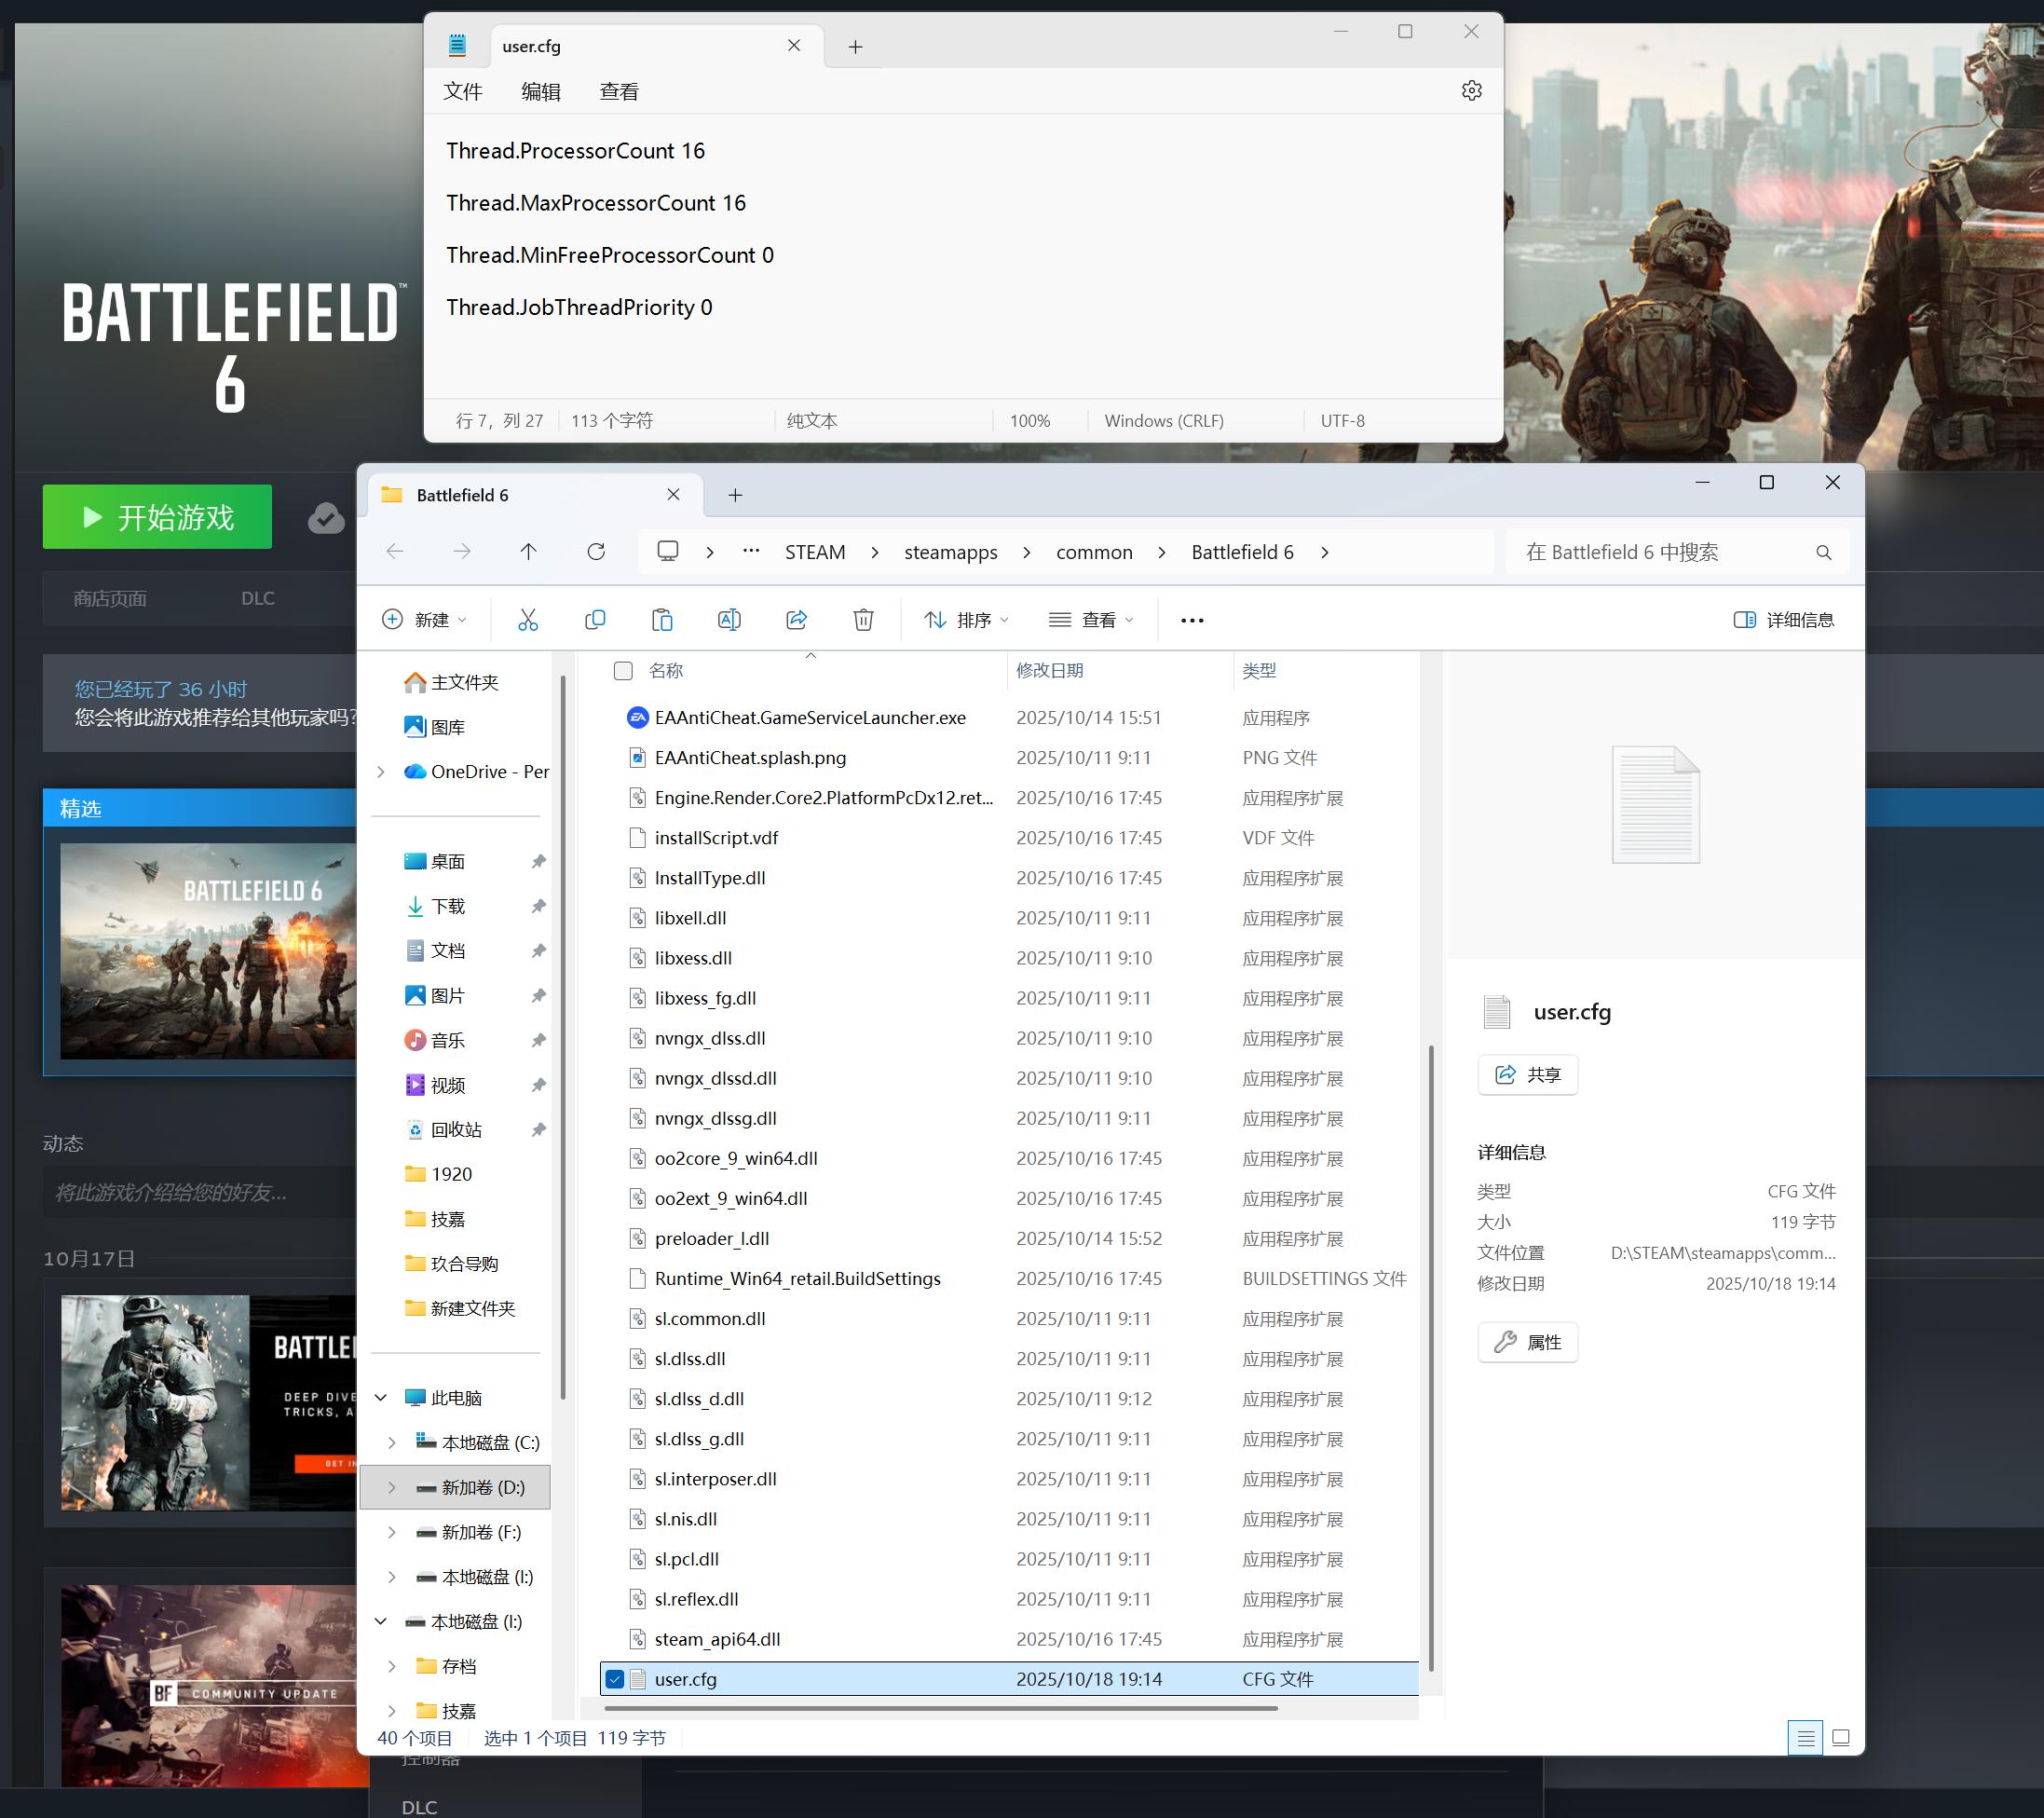Click the 100% zoom control in Notepad status bar
This screenshot has height=1818, width=2044.
pos(1030,420)
